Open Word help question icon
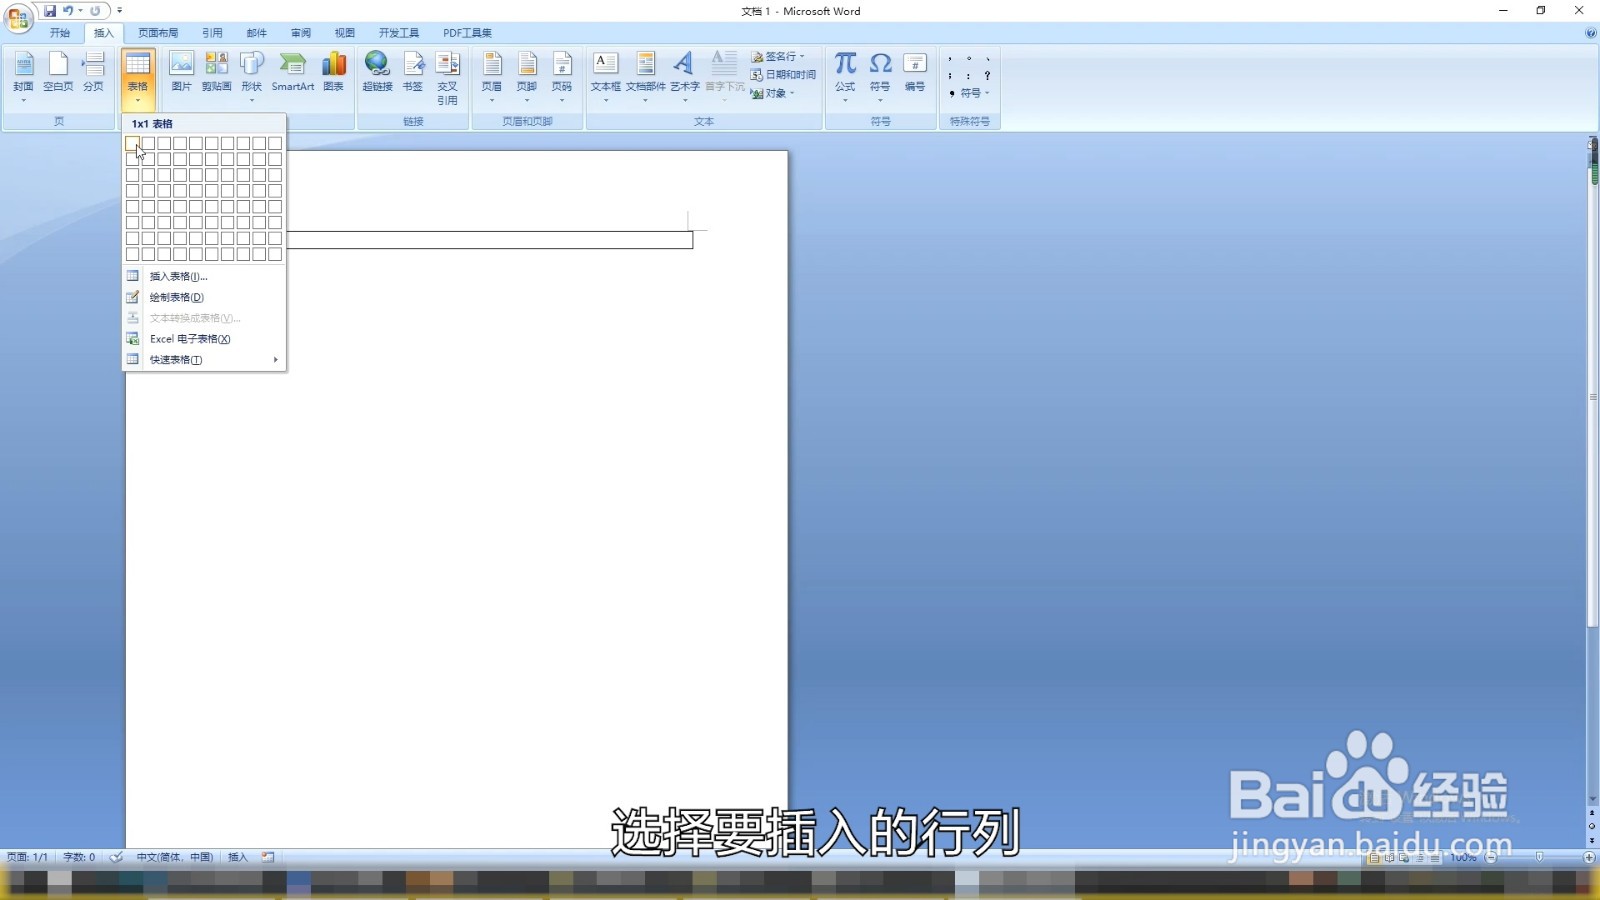 1590,33
